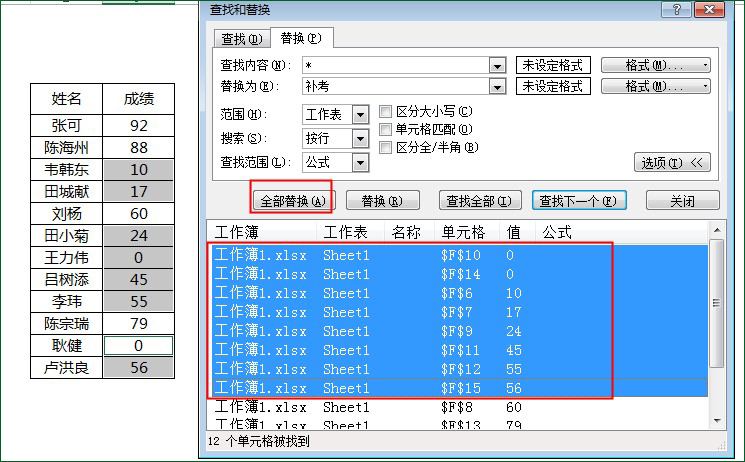Viewport: 745px width, 462px height.
Task: Expand the 查找范围 dropdown showing 公式
Action: [360, 163]
